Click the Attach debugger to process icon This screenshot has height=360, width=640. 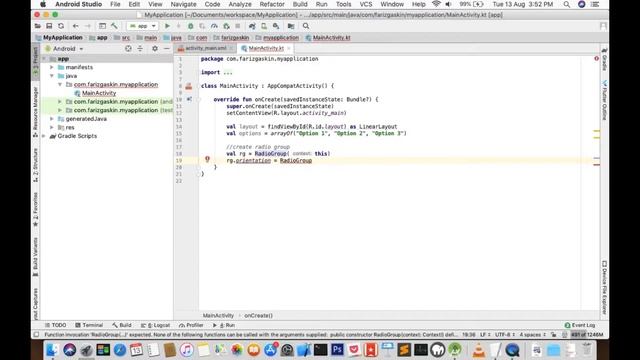point(226,26)
